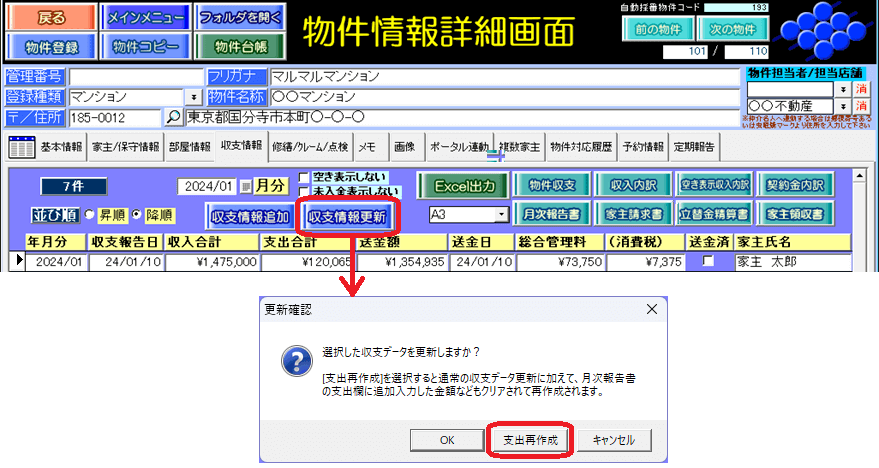Screen dimensions: 879x468
Task: Click the 消 clear button for 物件担当者
Action: tap(863, 89)
